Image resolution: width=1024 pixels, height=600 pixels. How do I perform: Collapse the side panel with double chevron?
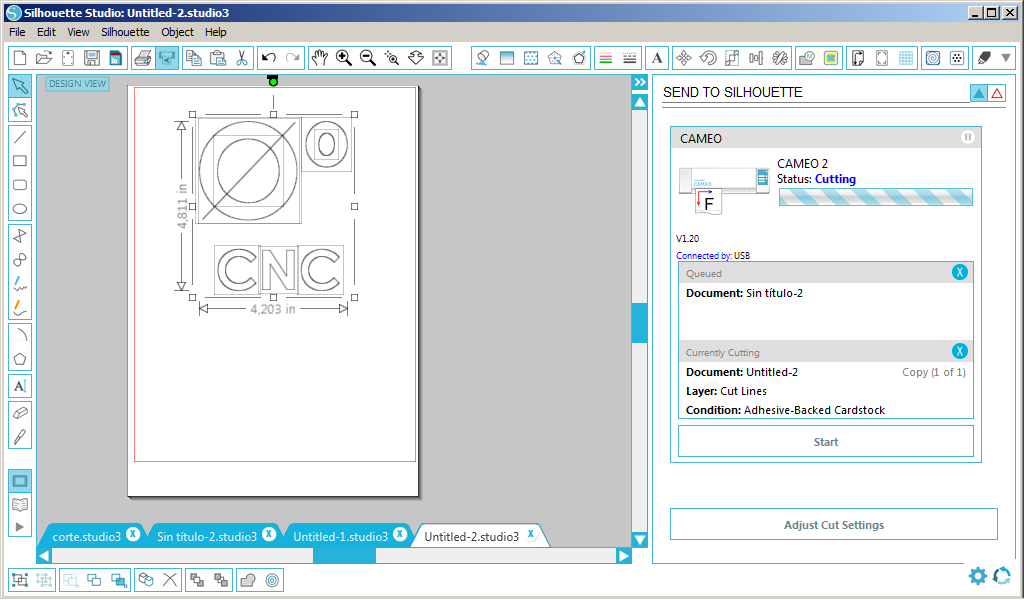[639, 82]
